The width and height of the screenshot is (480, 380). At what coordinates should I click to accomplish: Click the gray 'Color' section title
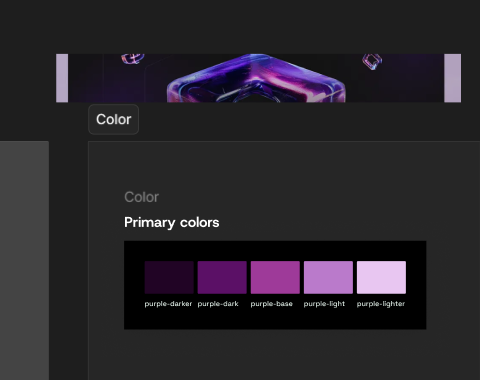pos(141,197)
